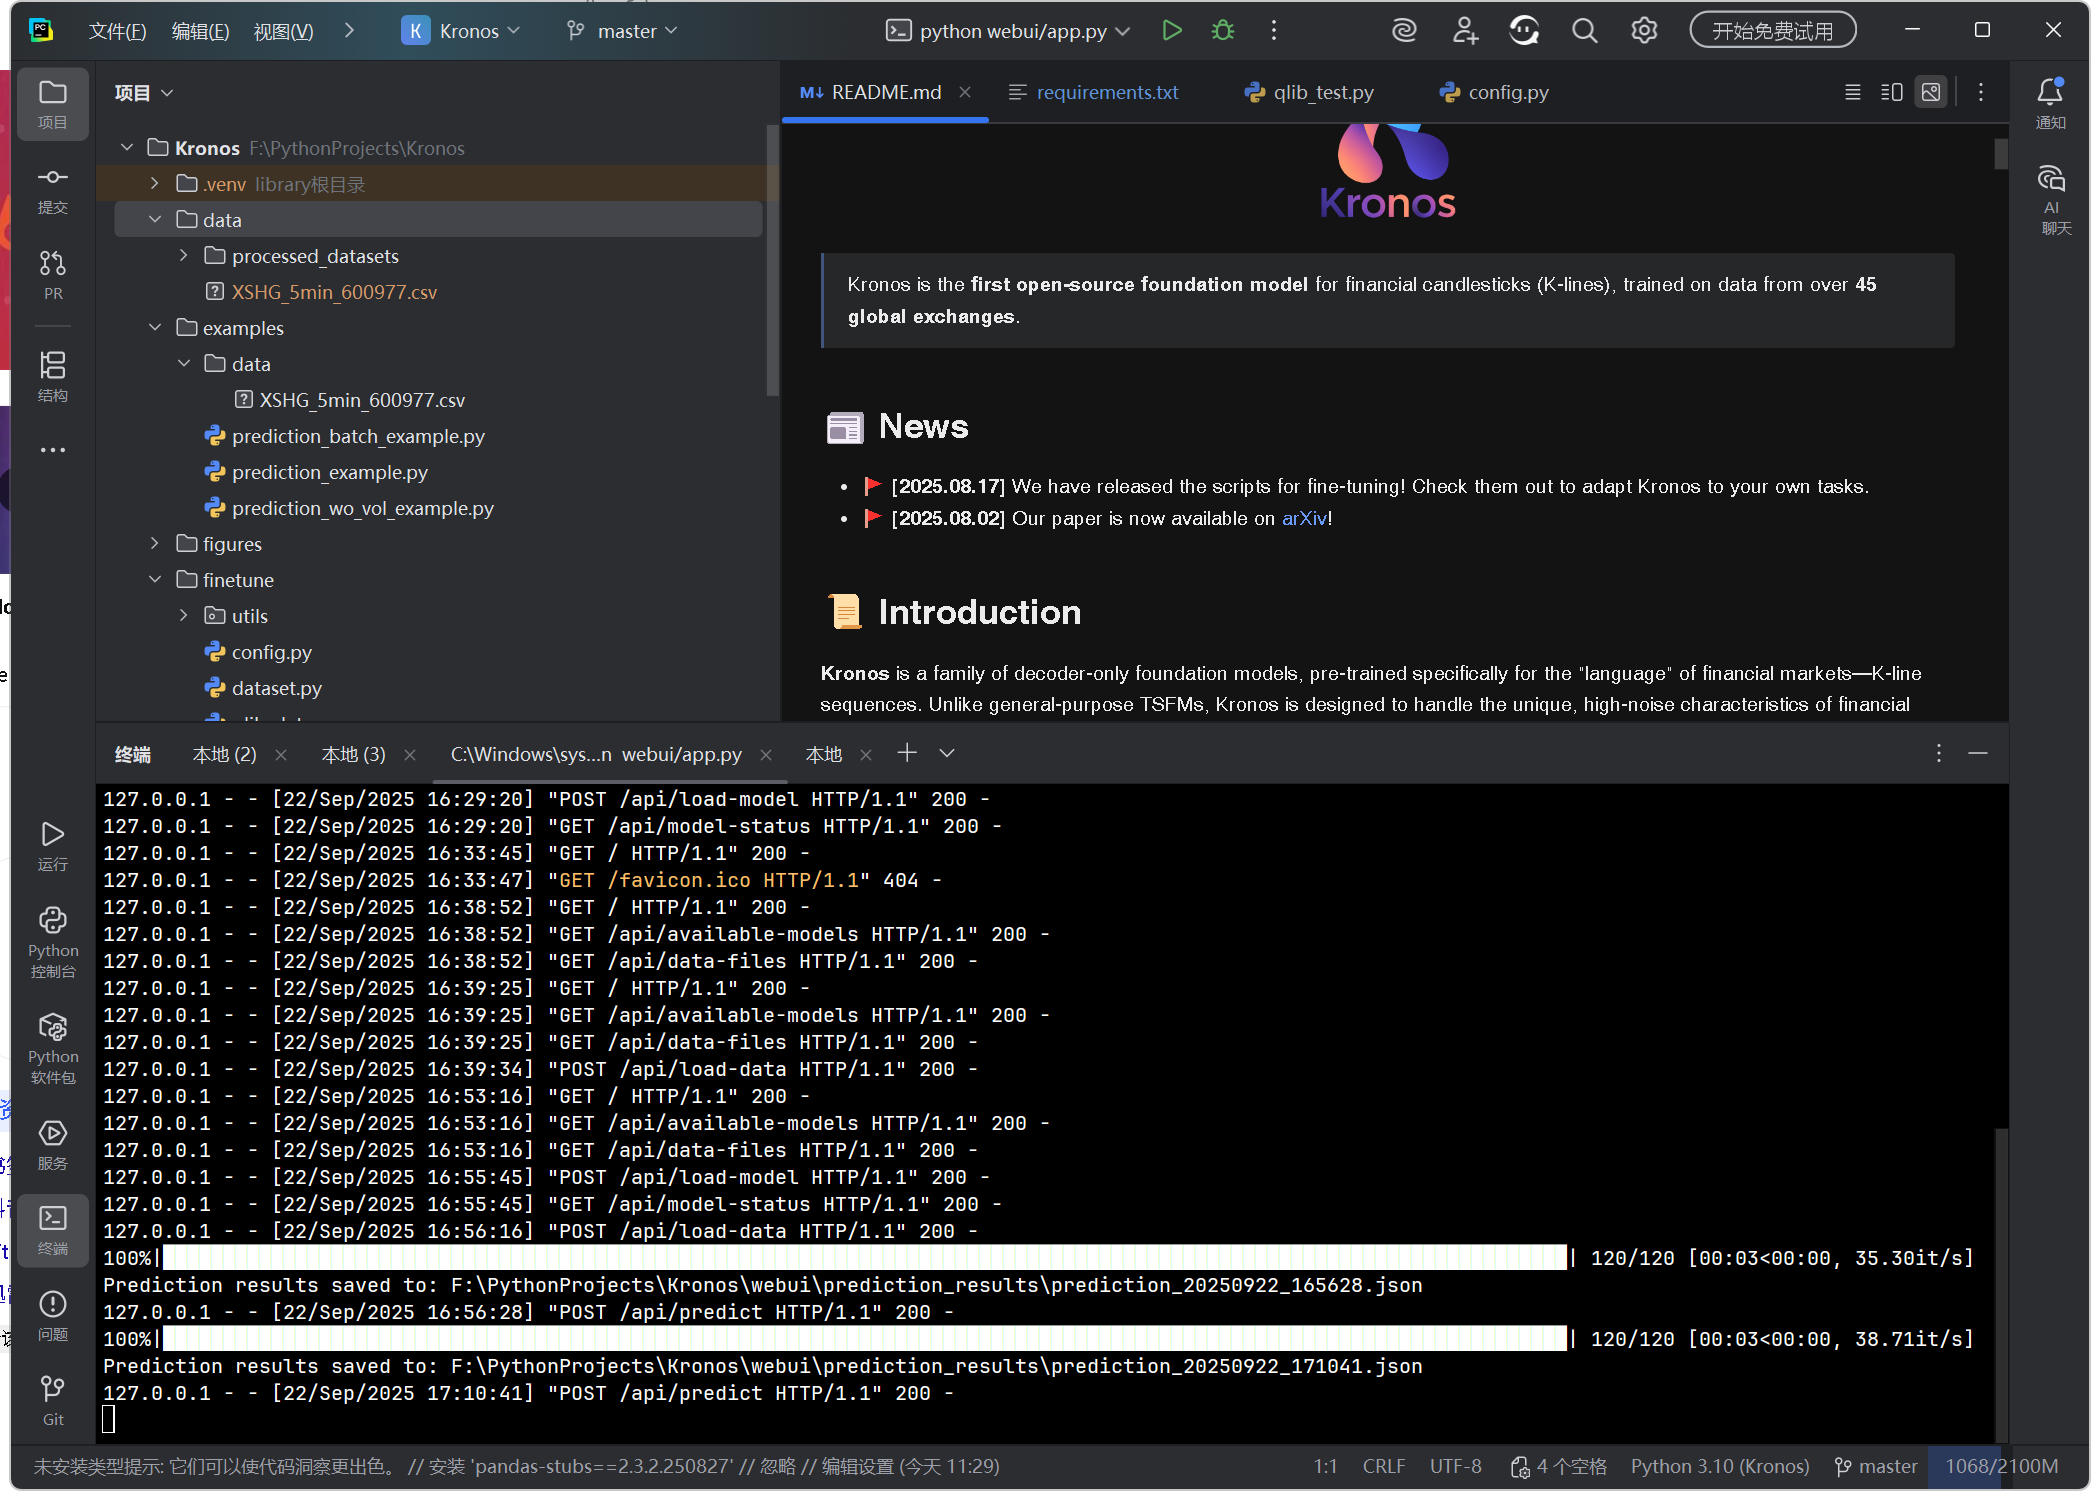Image resolution: width=2100 pixels, height=1500 pixels.
Task: Open the Commit (提交) tool window
Action: pyautogui.click(x=53, y=190)
